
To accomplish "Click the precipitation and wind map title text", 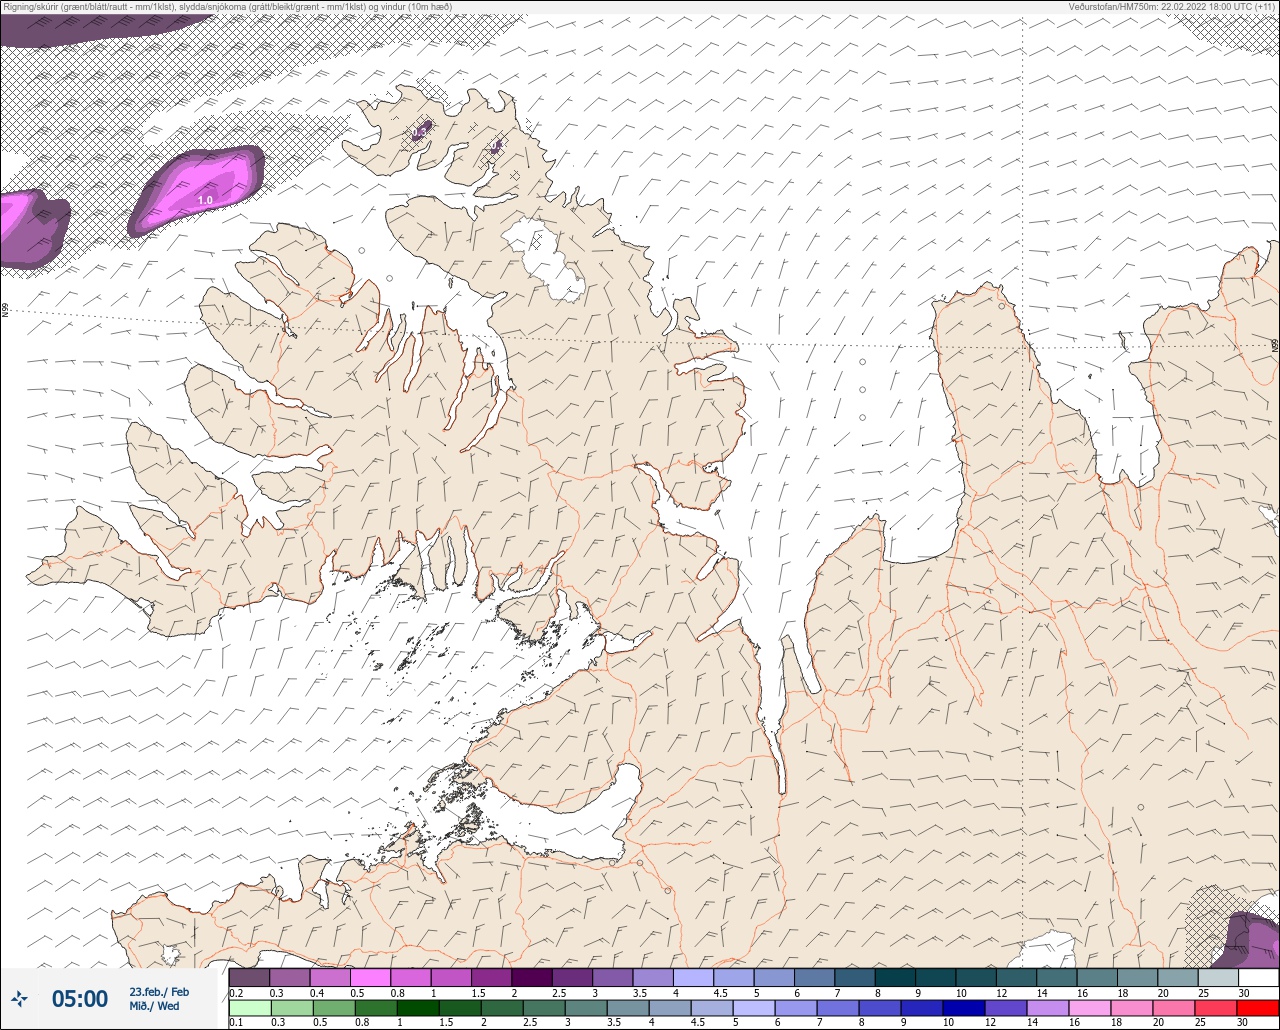I will [228, 6].
